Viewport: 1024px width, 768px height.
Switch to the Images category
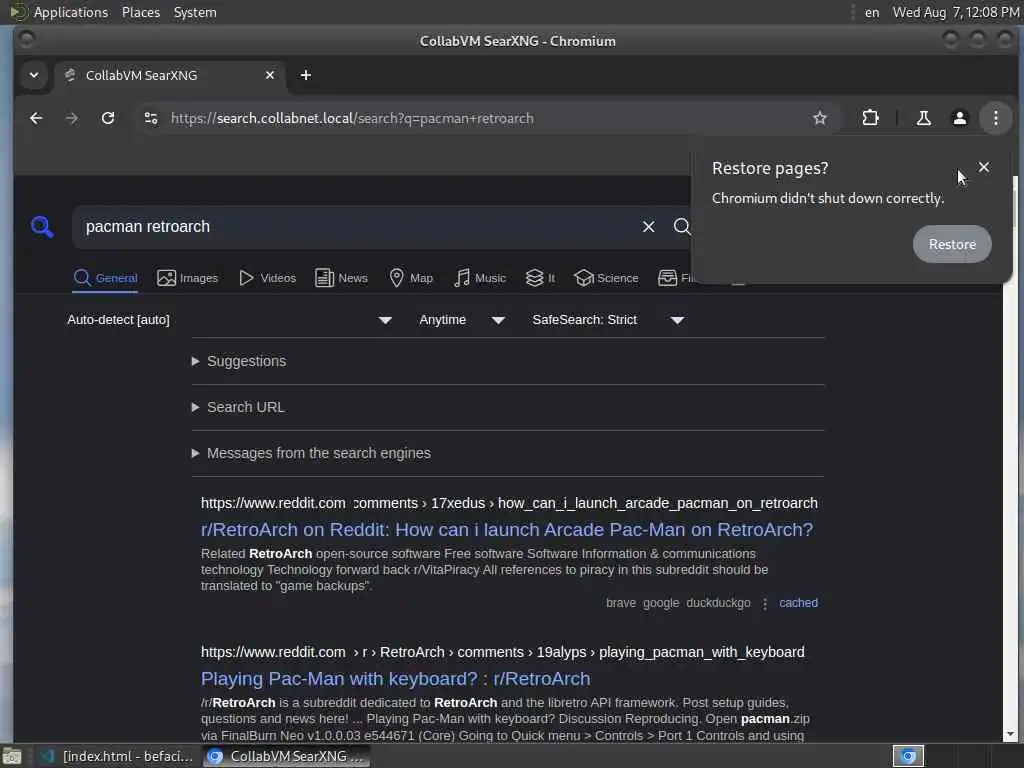(x=187, y=278)
